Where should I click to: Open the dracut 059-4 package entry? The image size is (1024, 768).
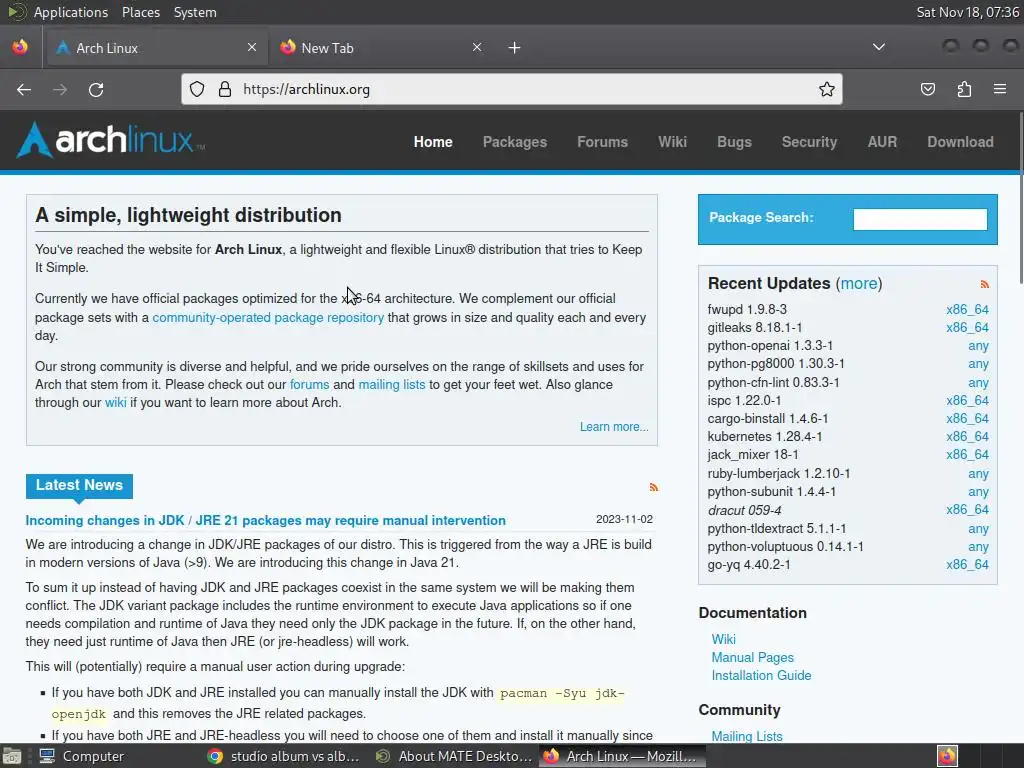[744, 510]
